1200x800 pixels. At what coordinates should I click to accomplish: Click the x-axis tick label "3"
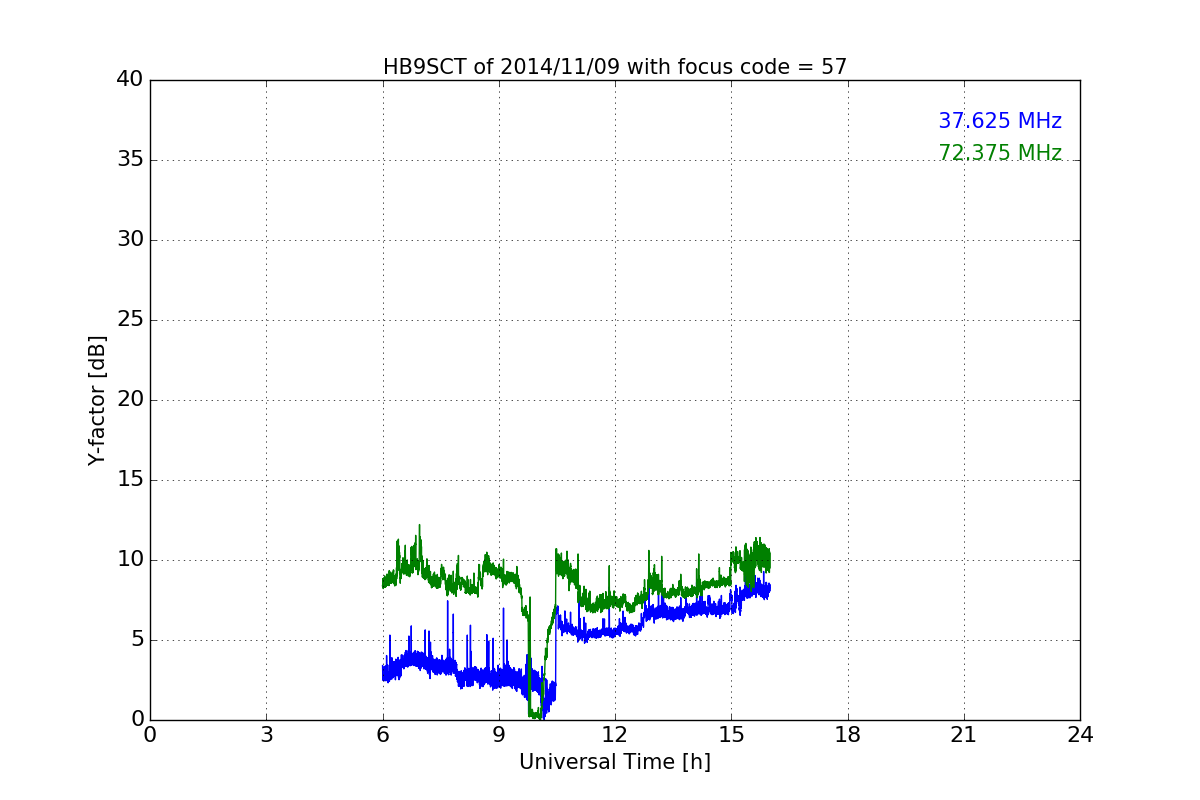267,735
